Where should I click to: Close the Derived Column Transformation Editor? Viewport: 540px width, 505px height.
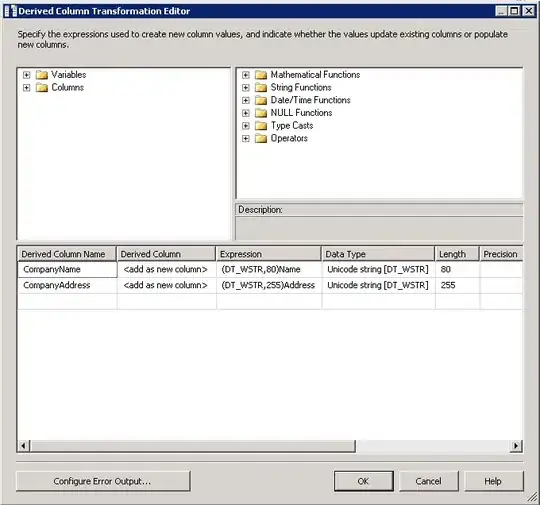529,11
